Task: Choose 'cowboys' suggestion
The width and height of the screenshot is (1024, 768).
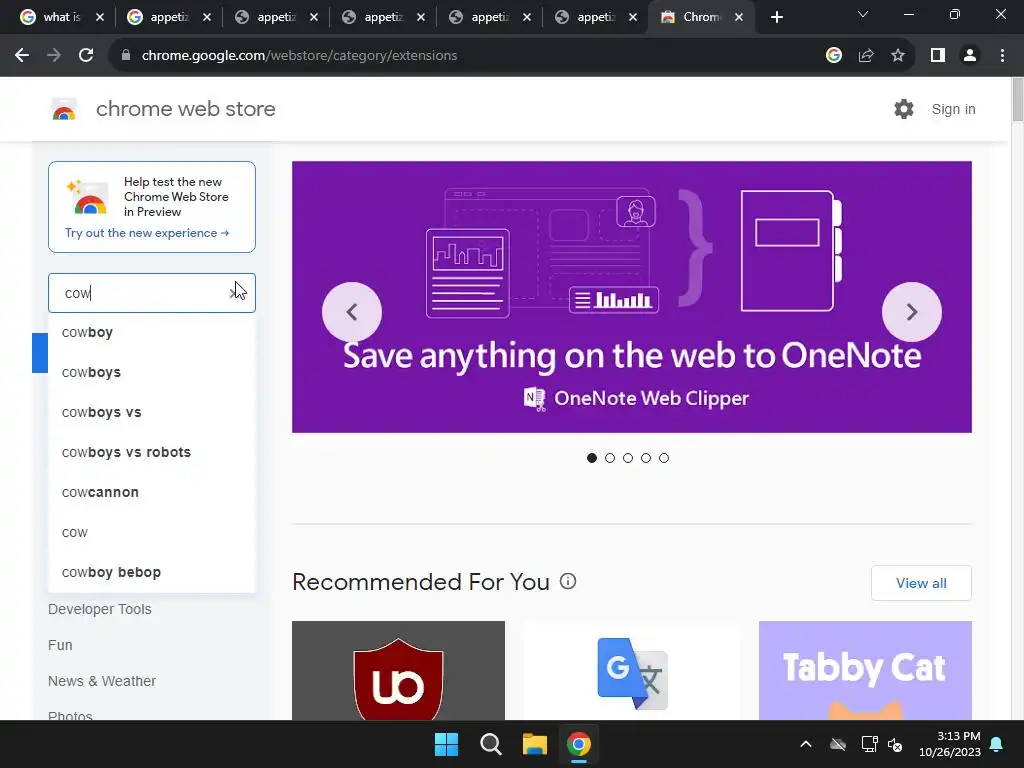Action: coord(152,372)
